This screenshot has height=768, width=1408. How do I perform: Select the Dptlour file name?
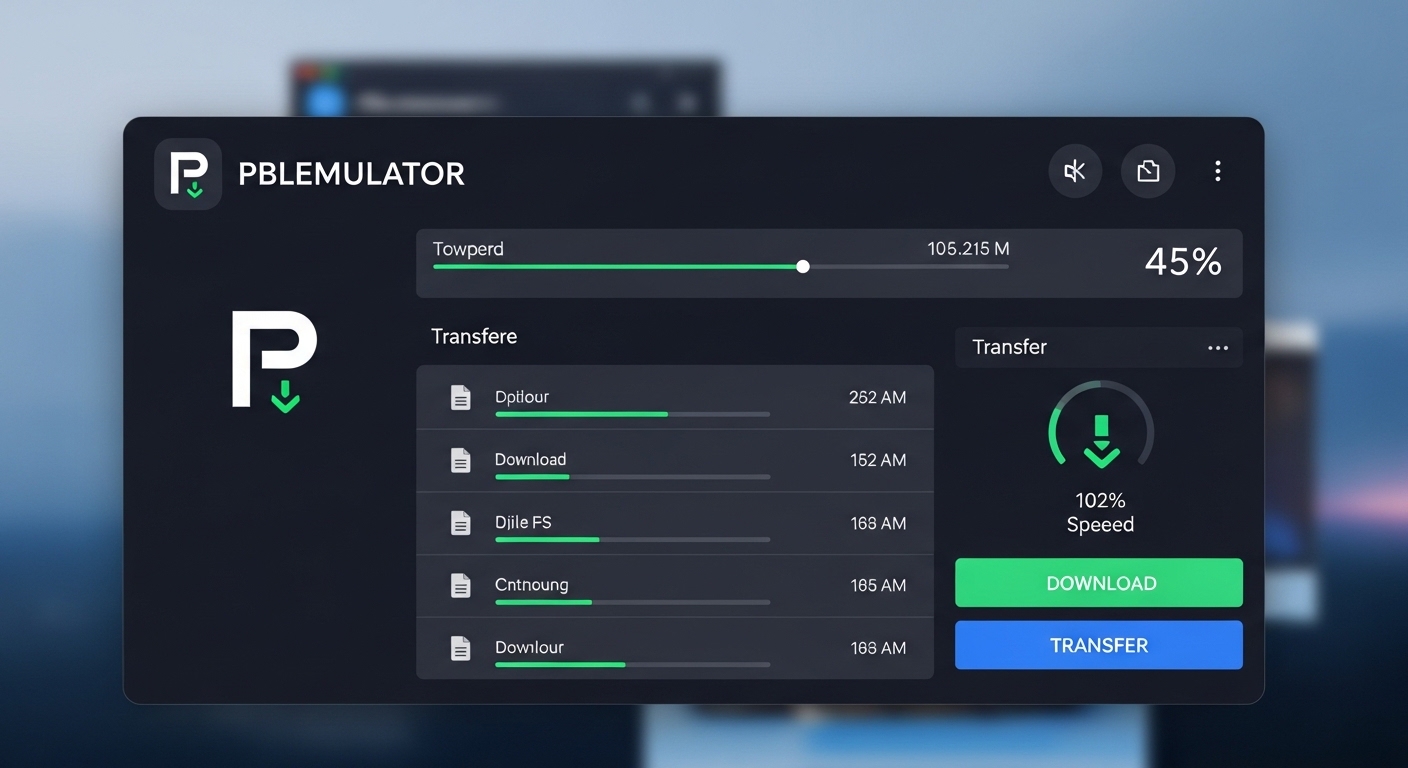point(522,397)
